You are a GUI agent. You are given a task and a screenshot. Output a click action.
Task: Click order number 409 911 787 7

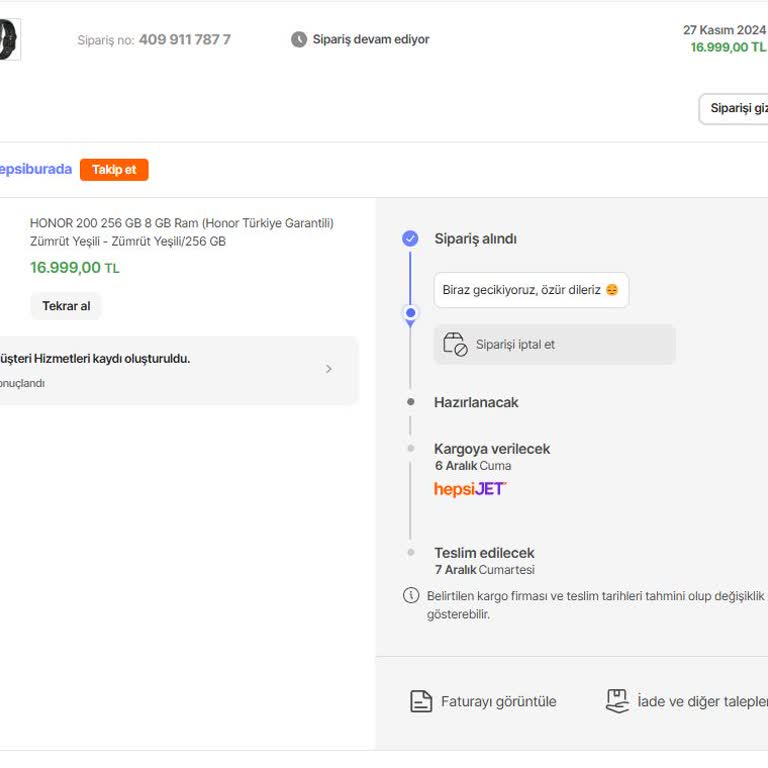click(185, 40)
